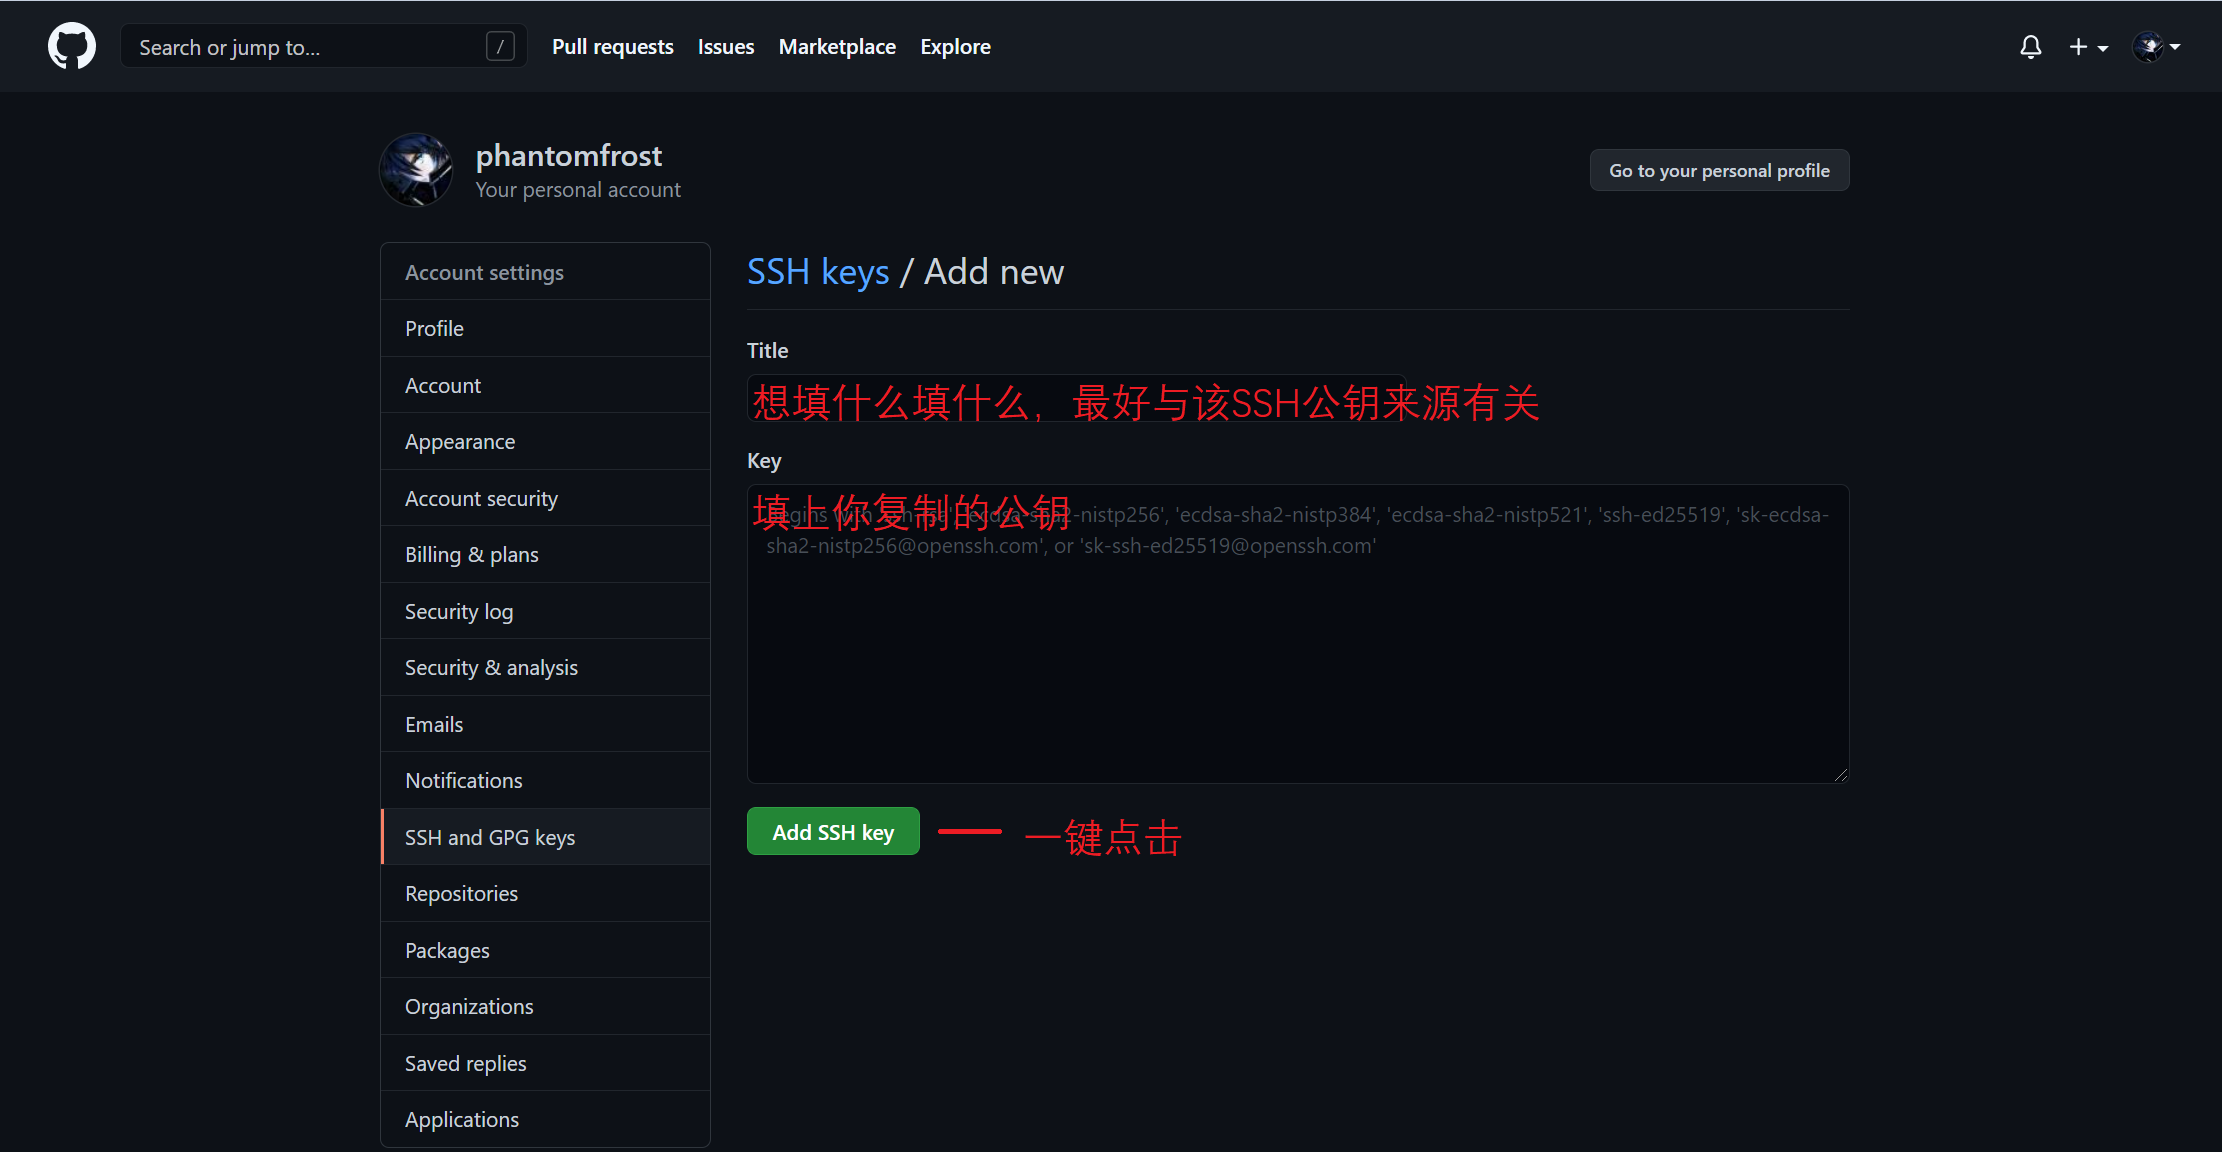This screenshot has width=2222, height=1153.
Task: Open Repositories in the sidebar
Action: click(x=545, y=894)
